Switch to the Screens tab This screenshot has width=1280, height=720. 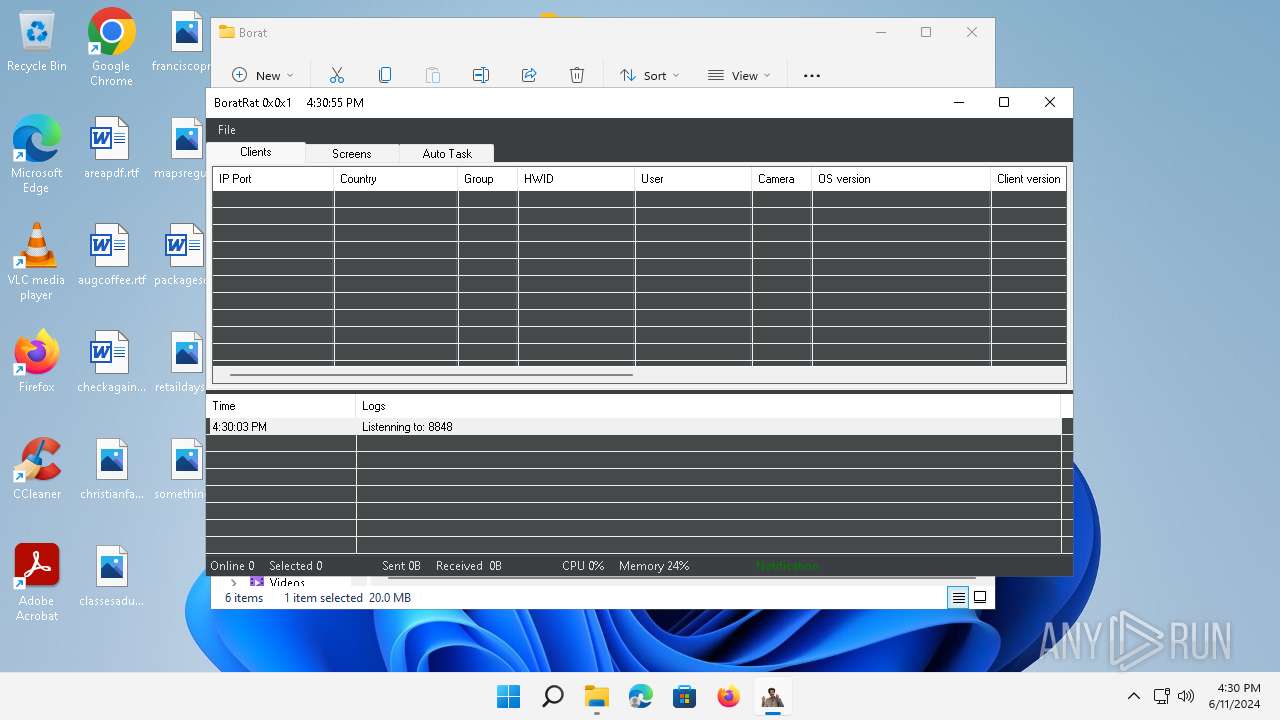point(352,154)
